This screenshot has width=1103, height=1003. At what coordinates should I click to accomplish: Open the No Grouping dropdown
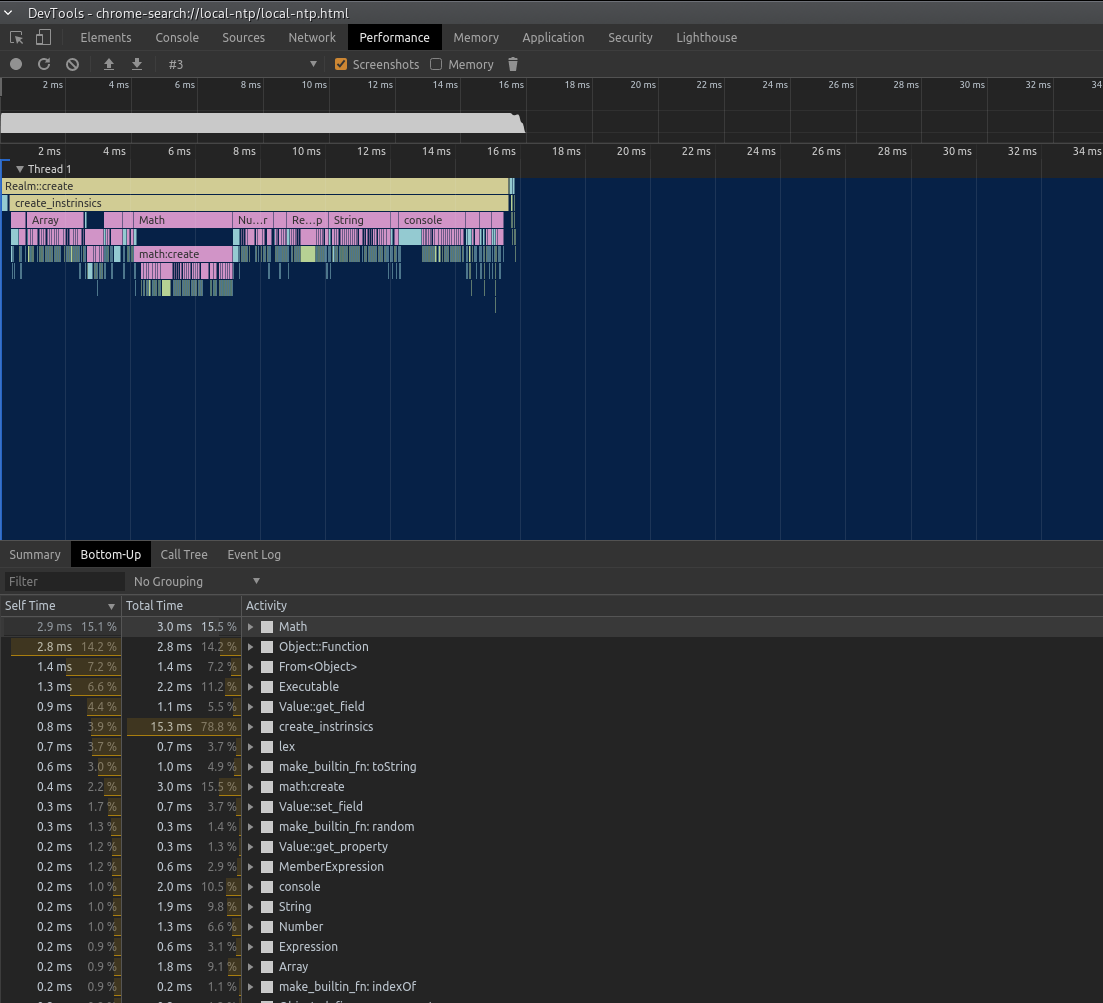pyautogui.click(x=197, y=581)
